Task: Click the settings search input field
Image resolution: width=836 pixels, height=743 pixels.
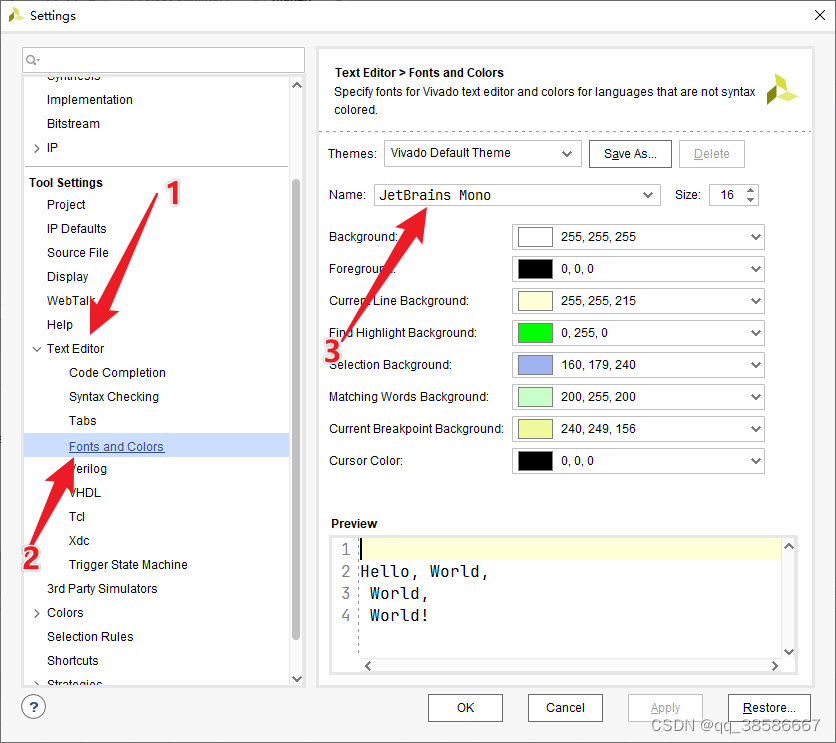Action: (163, 60)
